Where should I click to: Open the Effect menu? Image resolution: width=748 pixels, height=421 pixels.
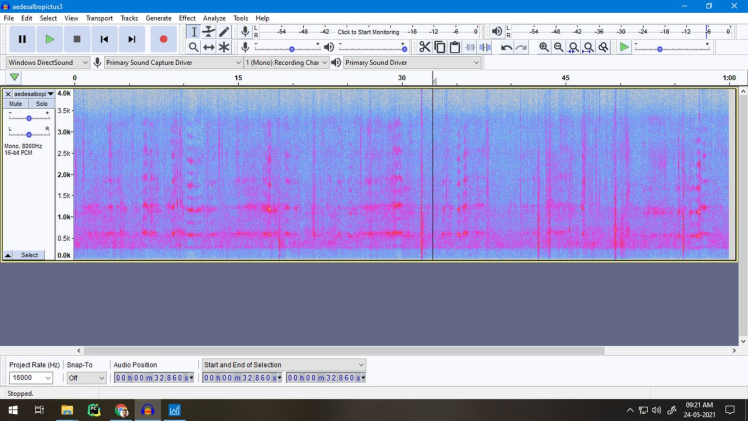(x=187, y=18)
